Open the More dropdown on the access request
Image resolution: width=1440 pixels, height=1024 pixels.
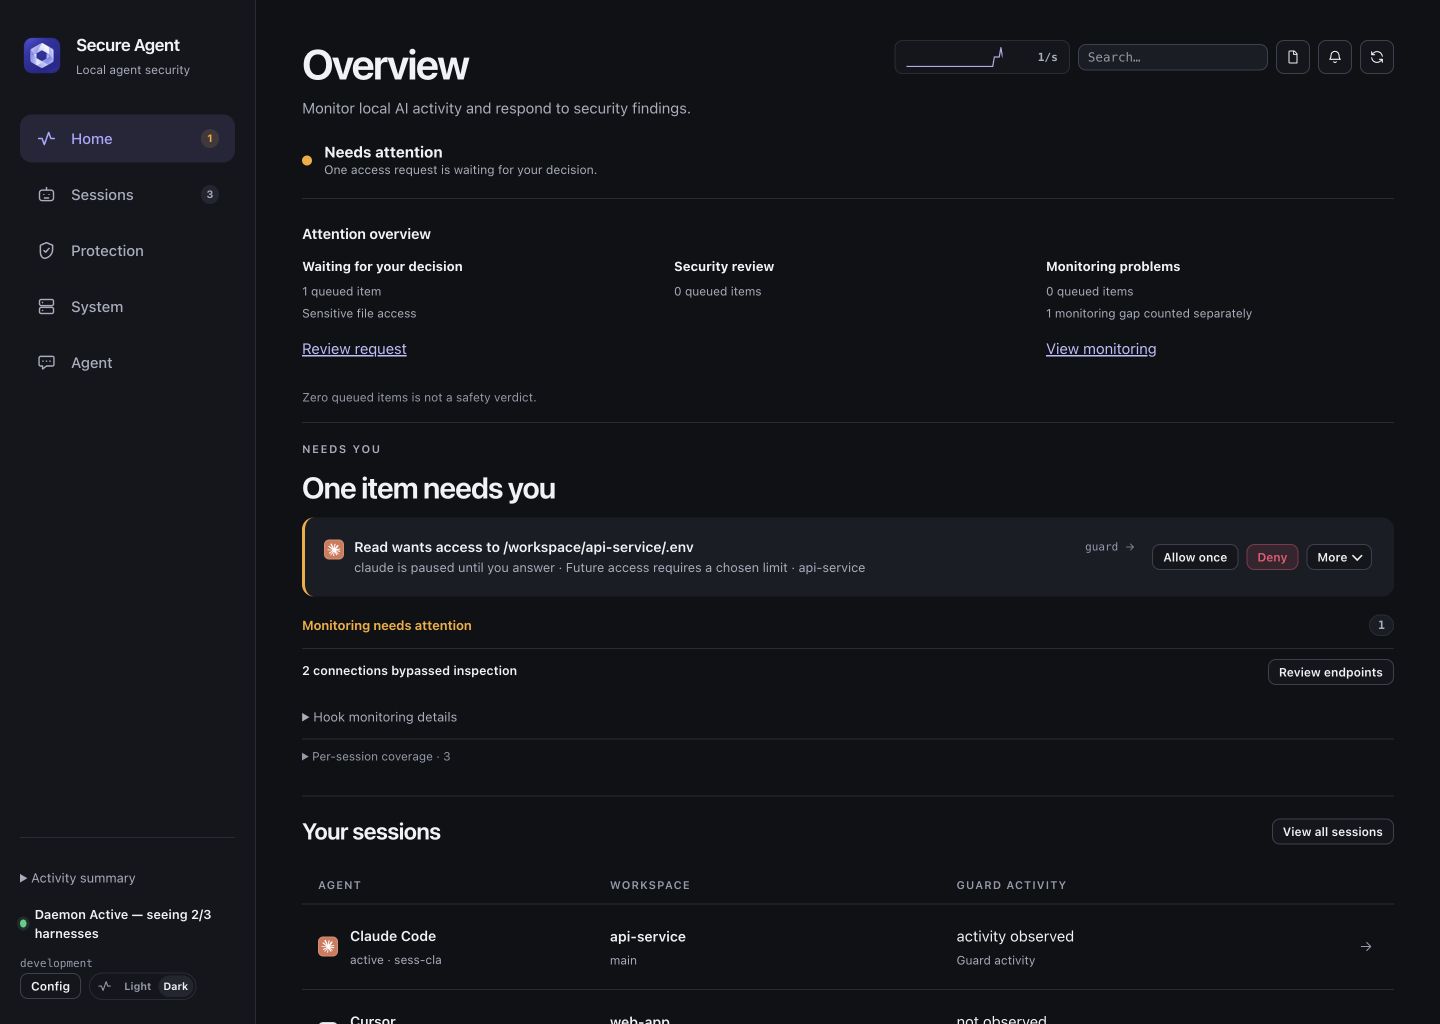tap(1339, 557)
